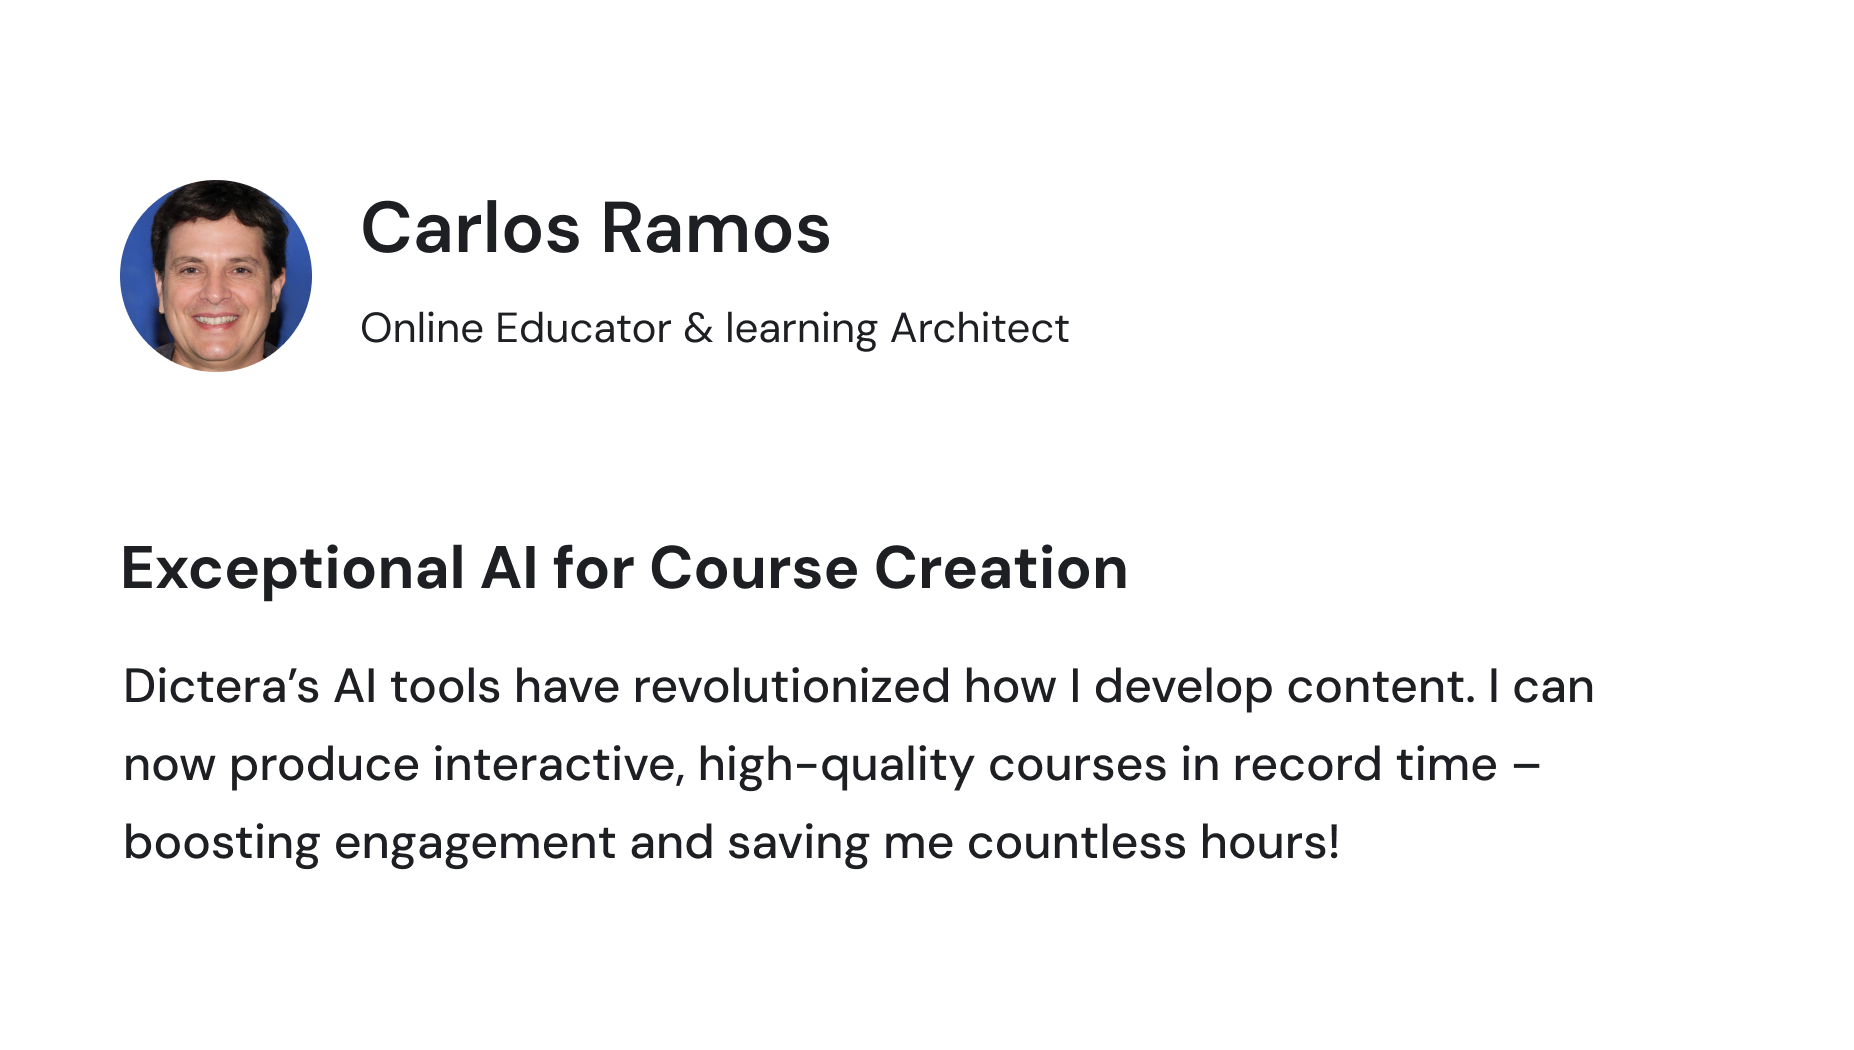1854x1050 pixels.
Task: Click the 'Exceptional AI for Course Creation' heading
Action: pyautogui.click(x=624, y=569)
